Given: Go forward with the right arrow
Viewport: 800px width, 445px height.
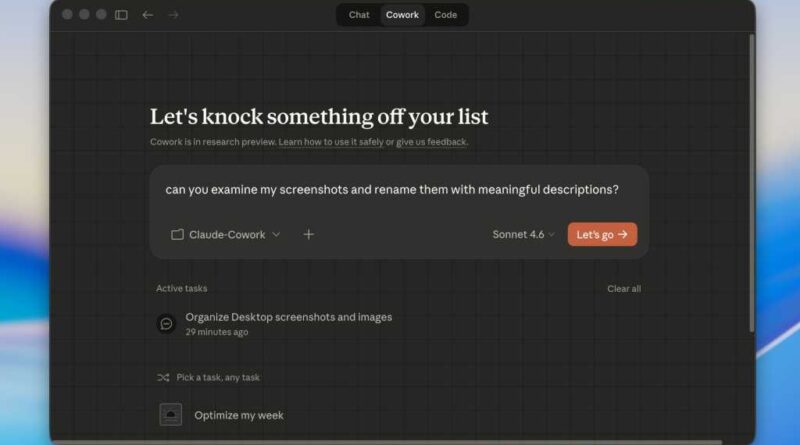Looking at the screenshot, I should coord(174,15).
